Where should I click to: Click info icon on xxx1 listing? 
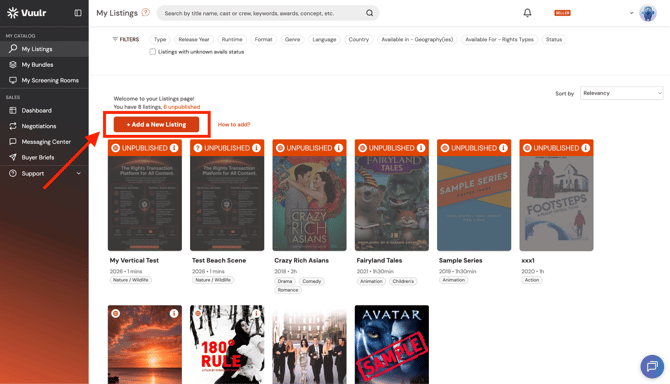585,148
